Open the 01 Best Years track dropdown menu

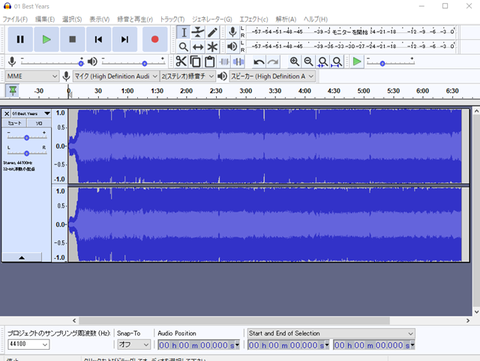pyautogui.click(x=47, y=114)
